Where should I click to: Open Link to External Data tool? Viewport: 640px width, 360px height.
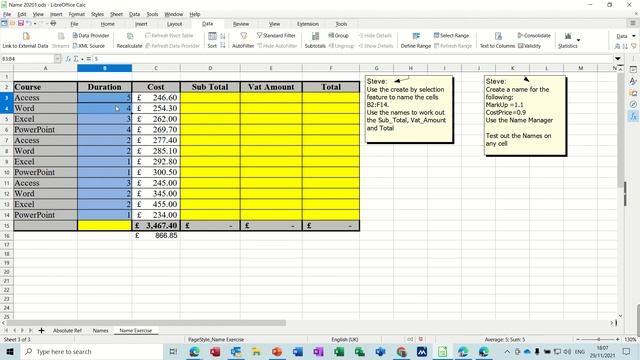click(x=25, y=40)
